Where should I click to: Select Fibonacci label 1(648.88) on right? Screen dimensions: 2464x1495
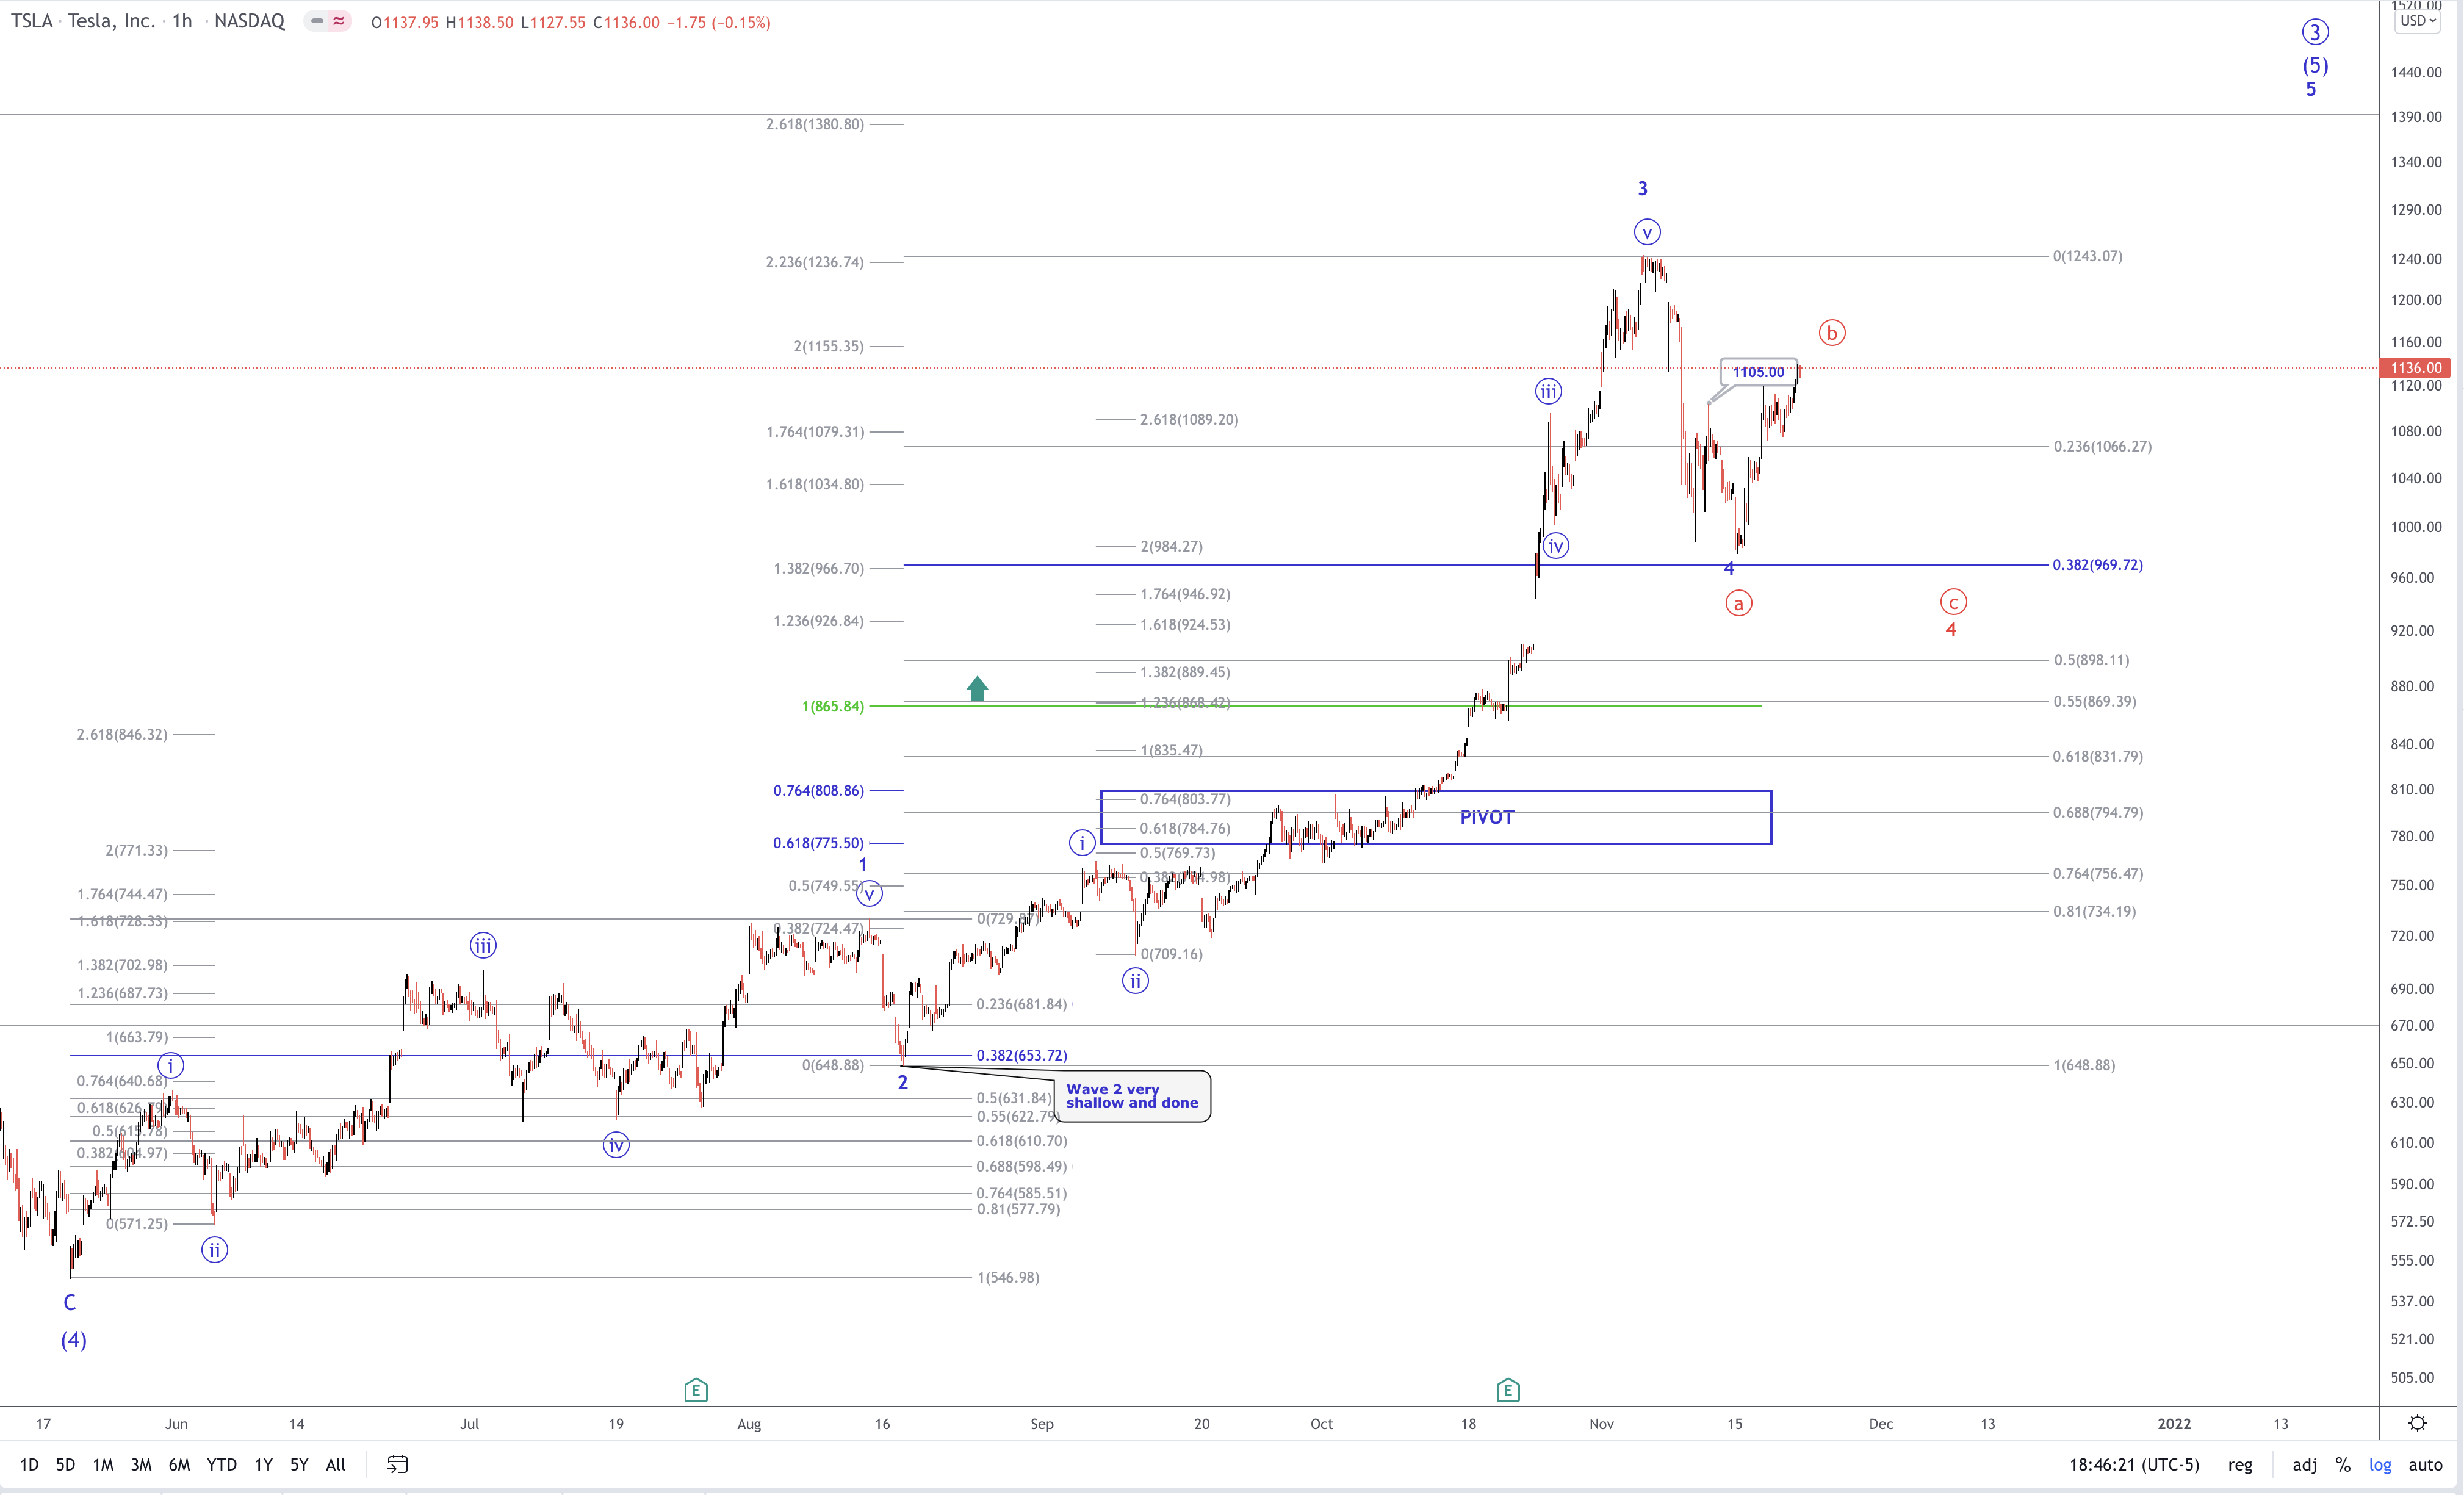(x=2084, y=1065)
